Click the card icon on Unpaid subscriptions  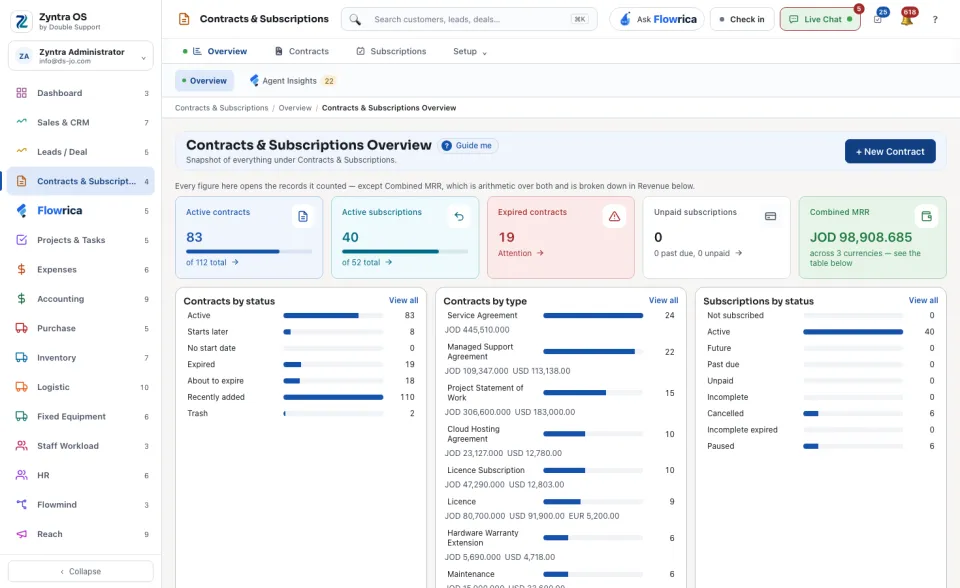click(x=771, y=216)
